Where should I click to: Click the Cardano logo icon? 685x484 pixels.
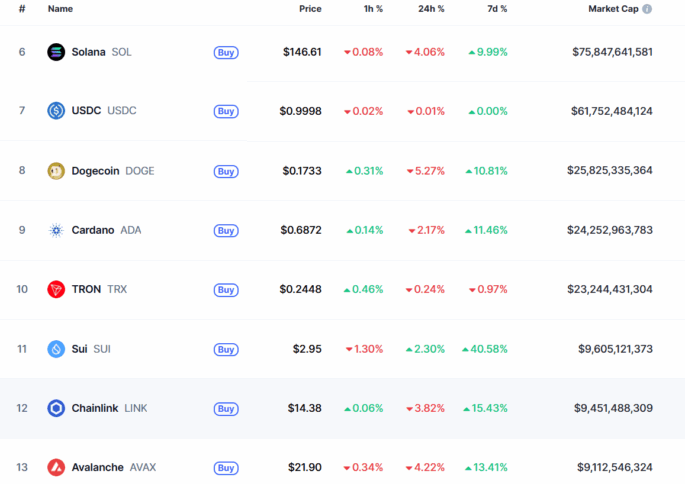pyautogui.click(x=56, y=230)
